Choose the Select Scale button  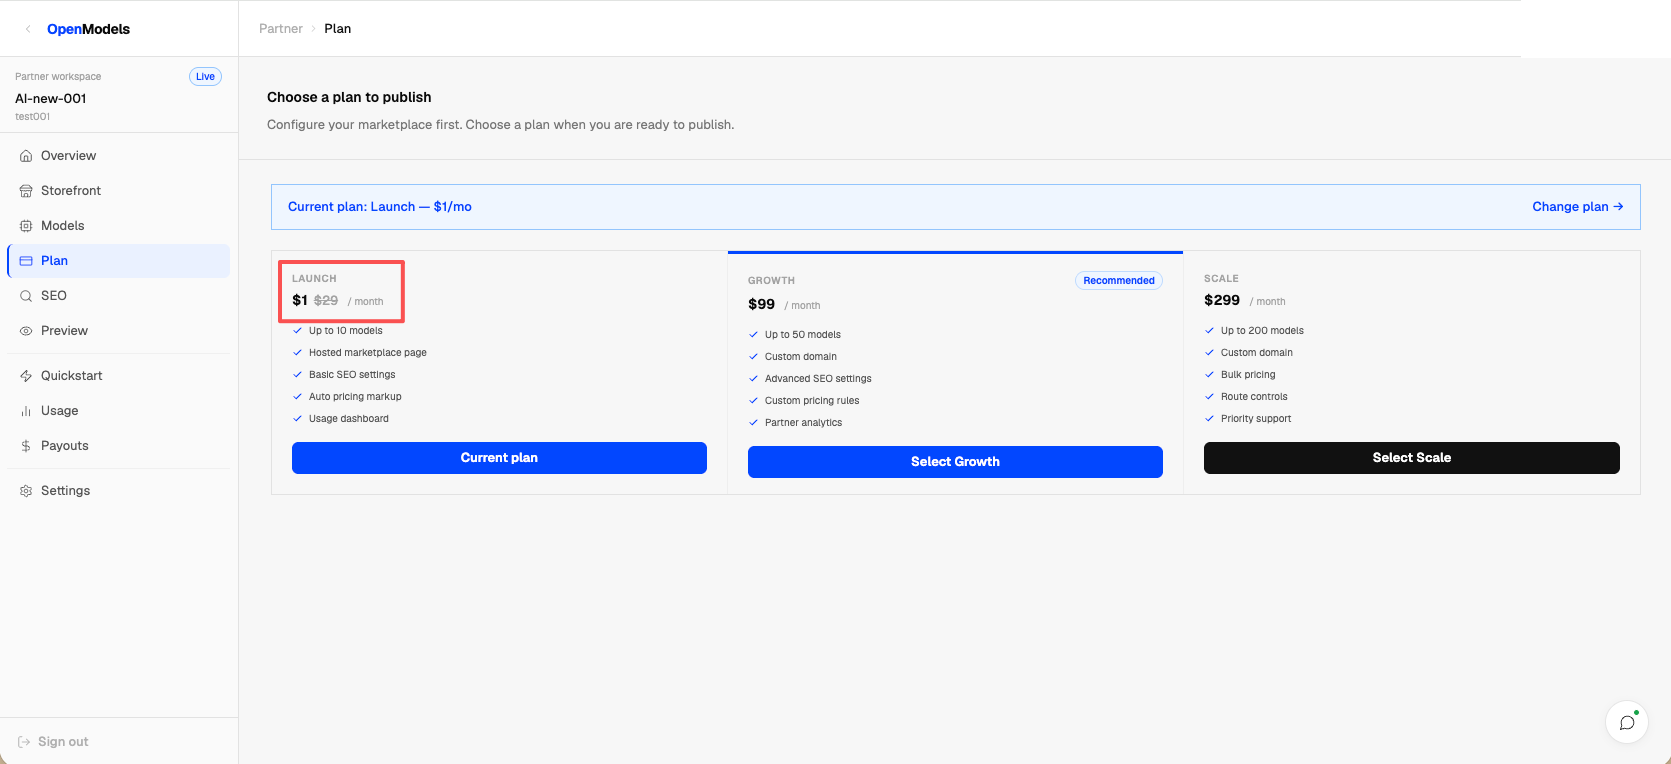click(1411, 458)
